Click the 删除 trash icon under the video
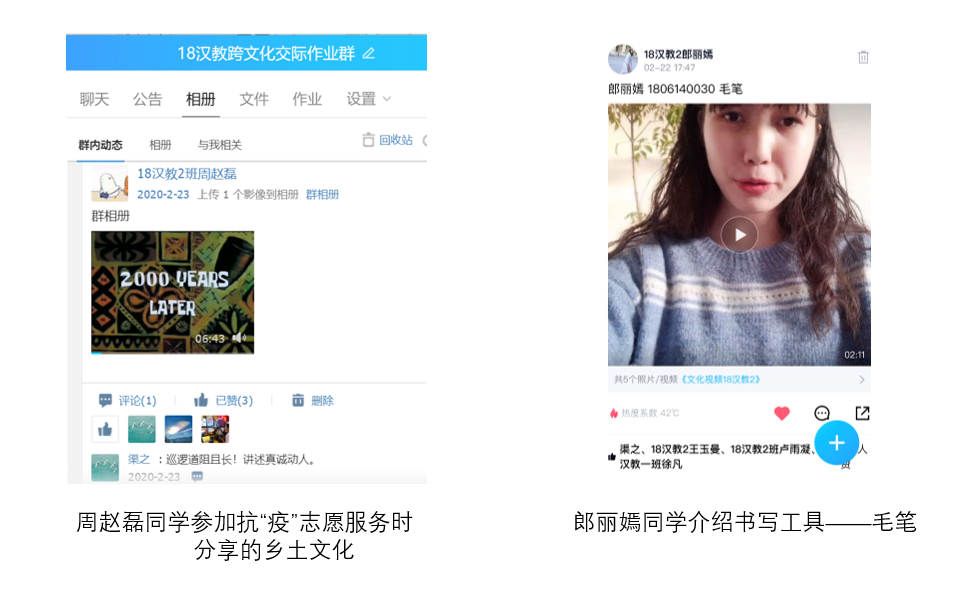This screenshot has width=962, height=603. [x=298, y=401]
